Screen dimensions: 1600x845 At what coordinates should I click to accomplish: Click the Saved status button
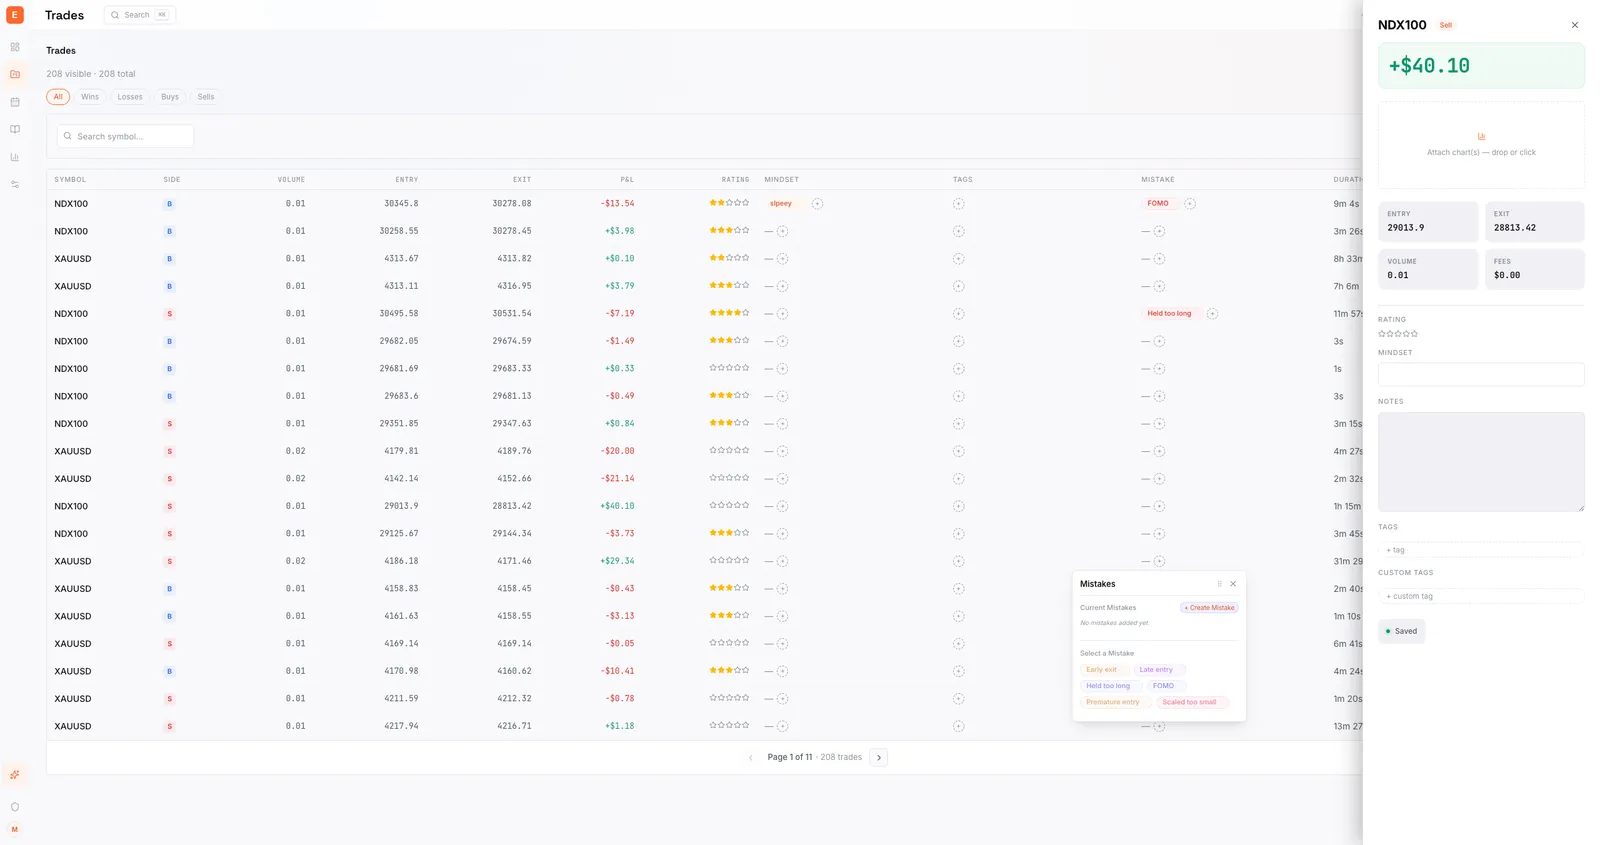pyautogui.click(x=1401, y=631)
